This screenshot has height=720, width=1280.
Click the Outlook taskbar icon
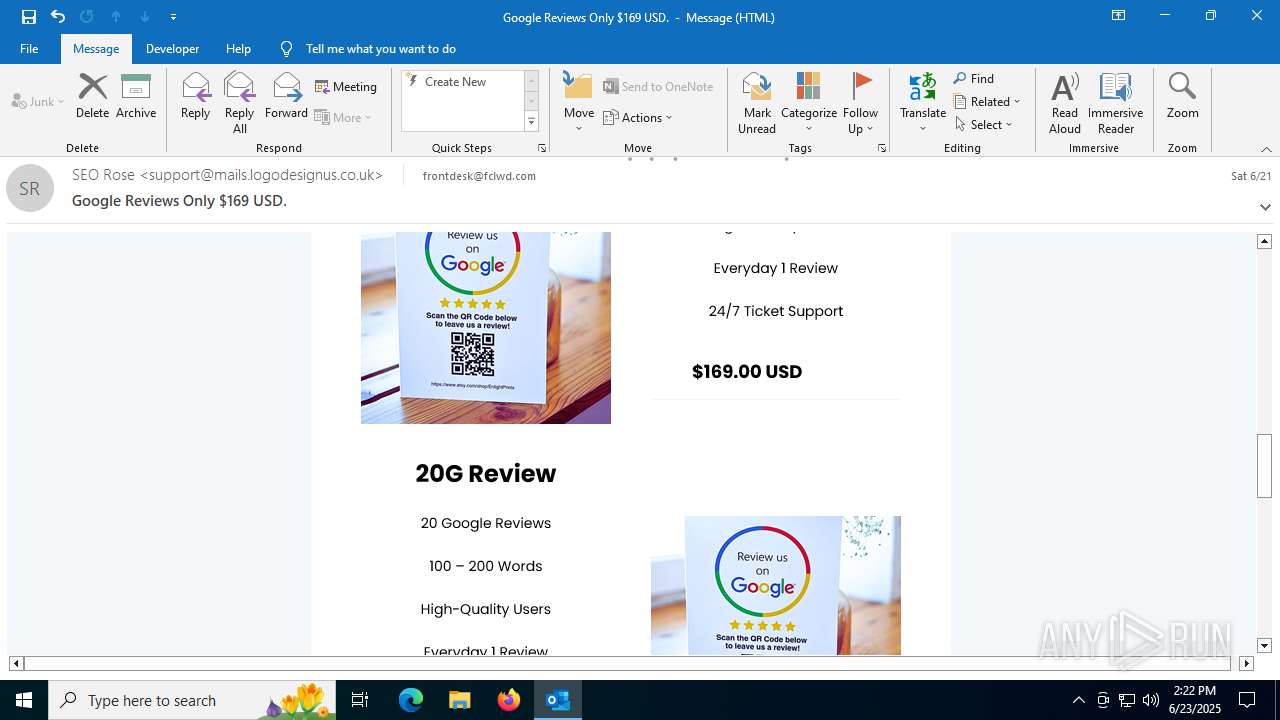tap(558, 700)
